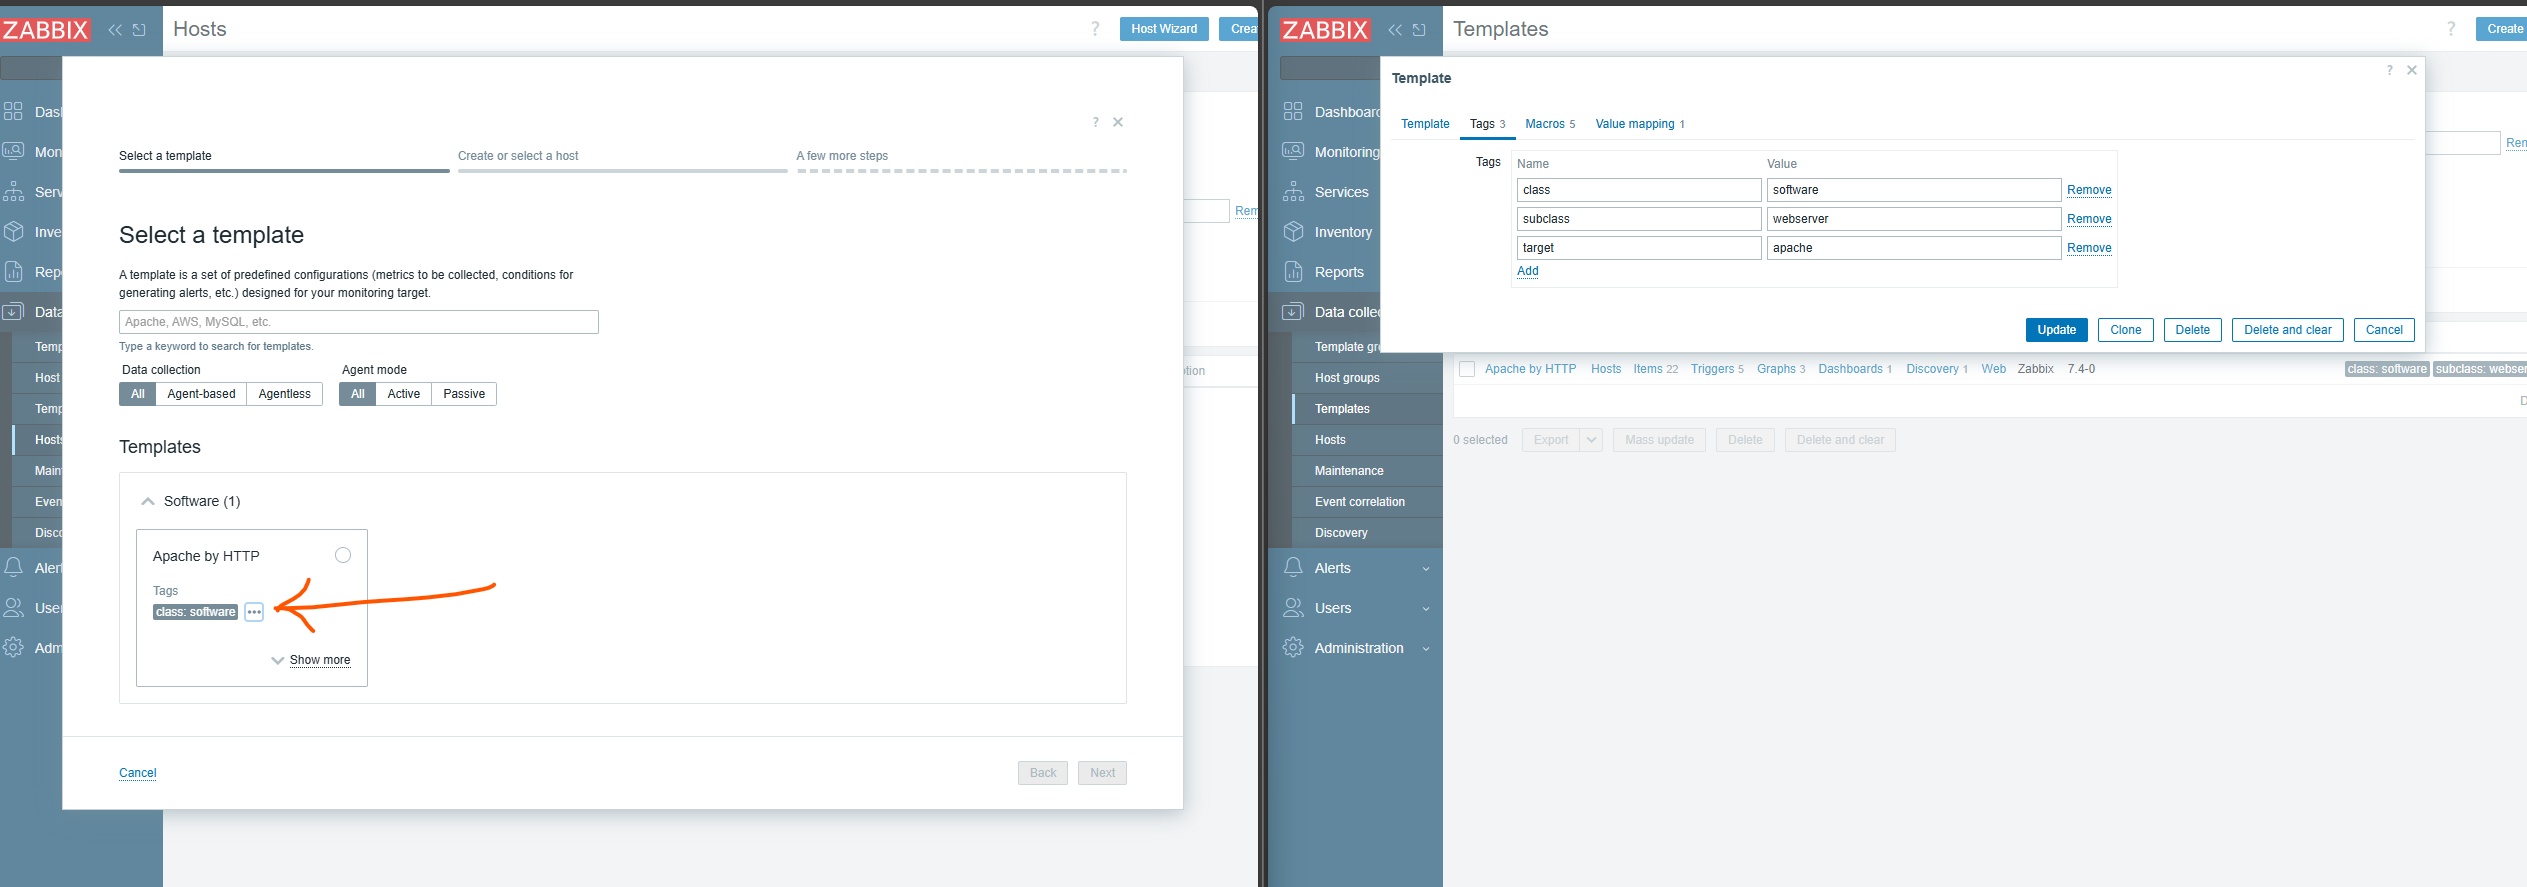Open Event correlation submenu item
This screenshot has height=887, width=2527.
pos(1360,502)
